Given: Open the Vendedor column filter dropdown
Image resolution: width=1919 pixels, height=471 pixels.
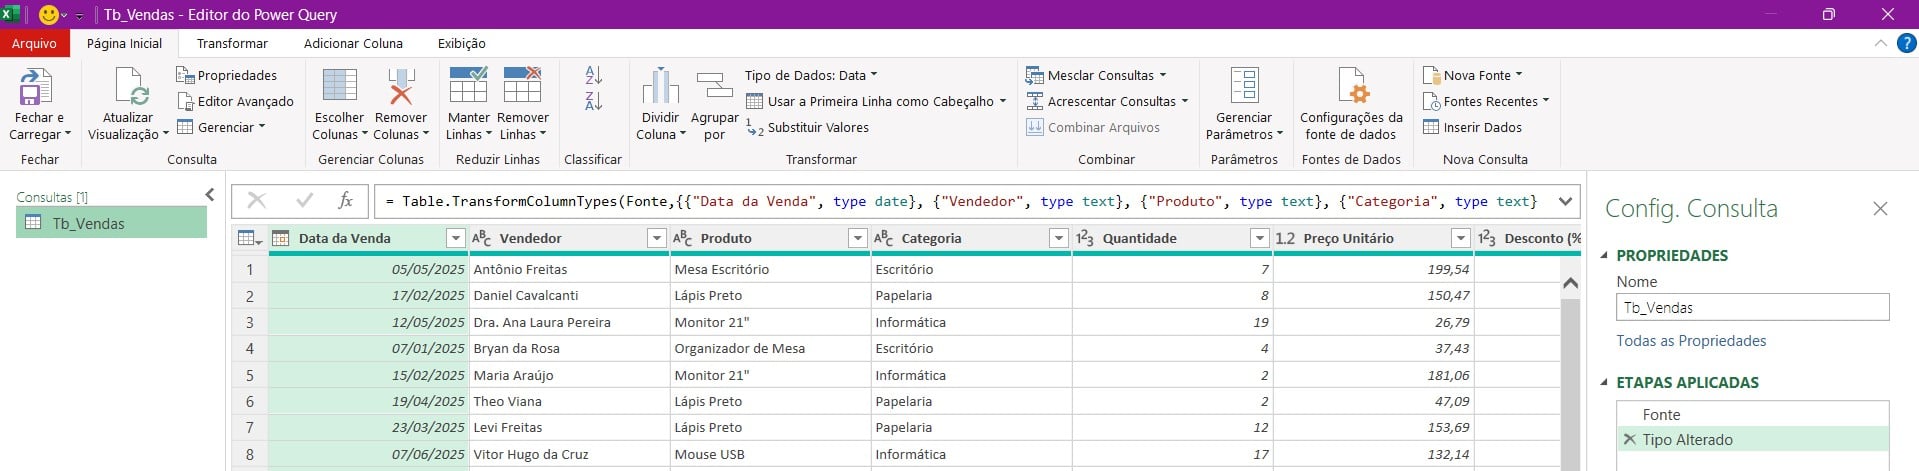Looking at the screenshot, I should tap(656, 238).
